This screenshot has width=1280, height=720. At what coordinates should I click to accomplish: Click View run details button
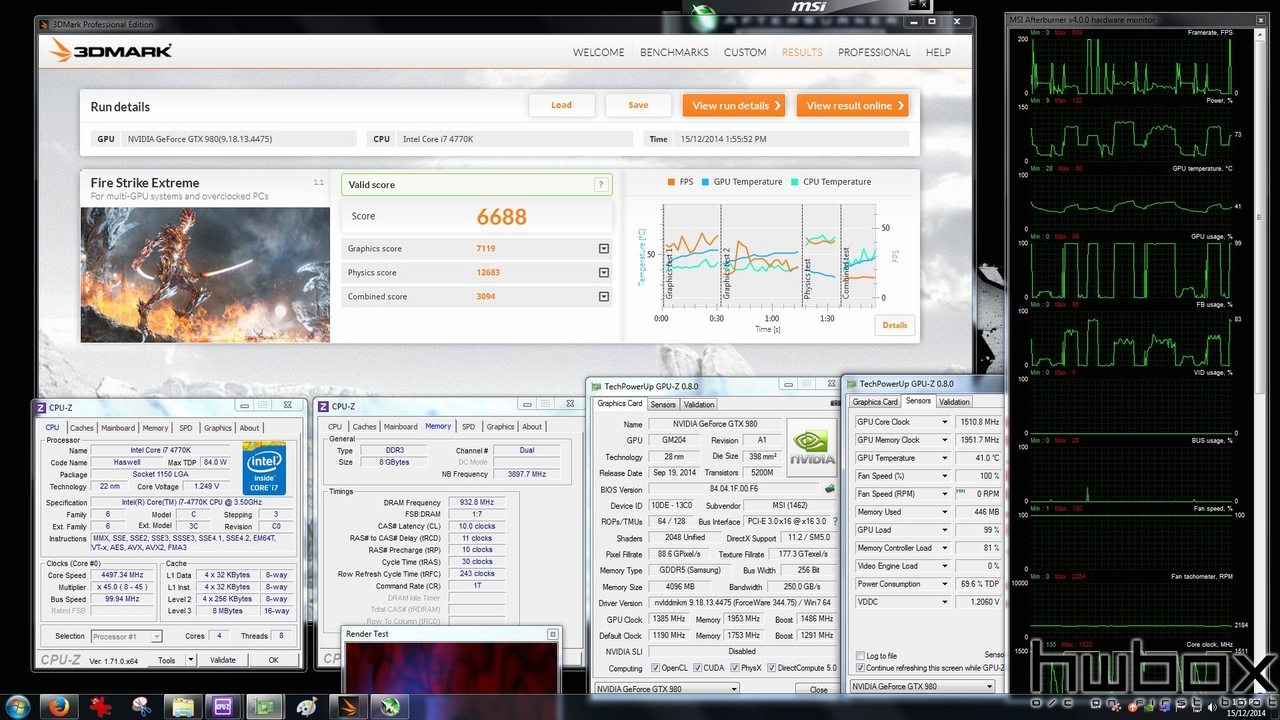735,105
